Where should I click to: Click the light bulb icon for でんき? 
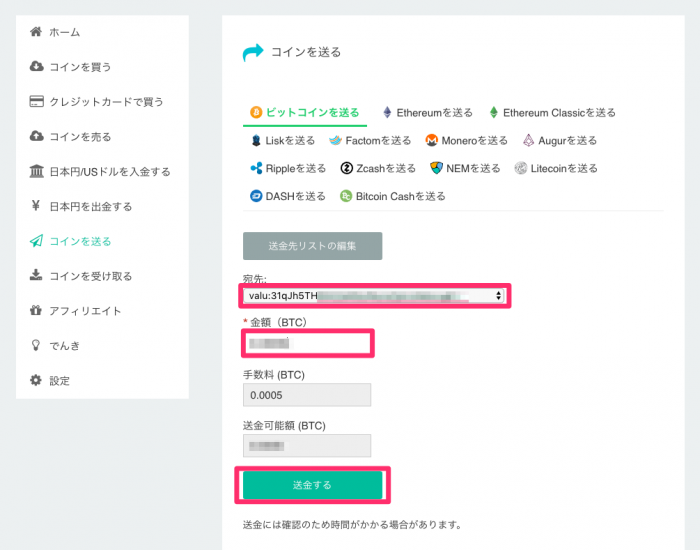[36, 345]
